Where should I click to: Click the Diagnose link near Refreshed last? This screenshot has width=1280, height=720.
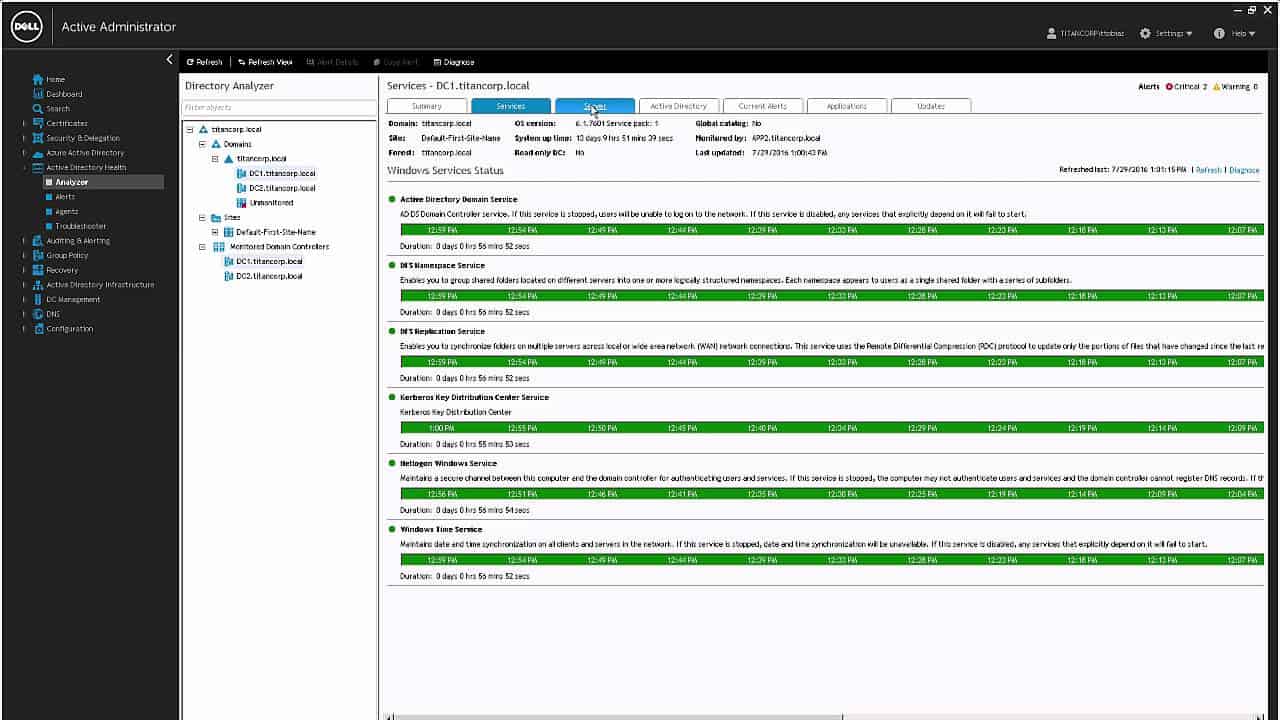[x=1243, y=170]
